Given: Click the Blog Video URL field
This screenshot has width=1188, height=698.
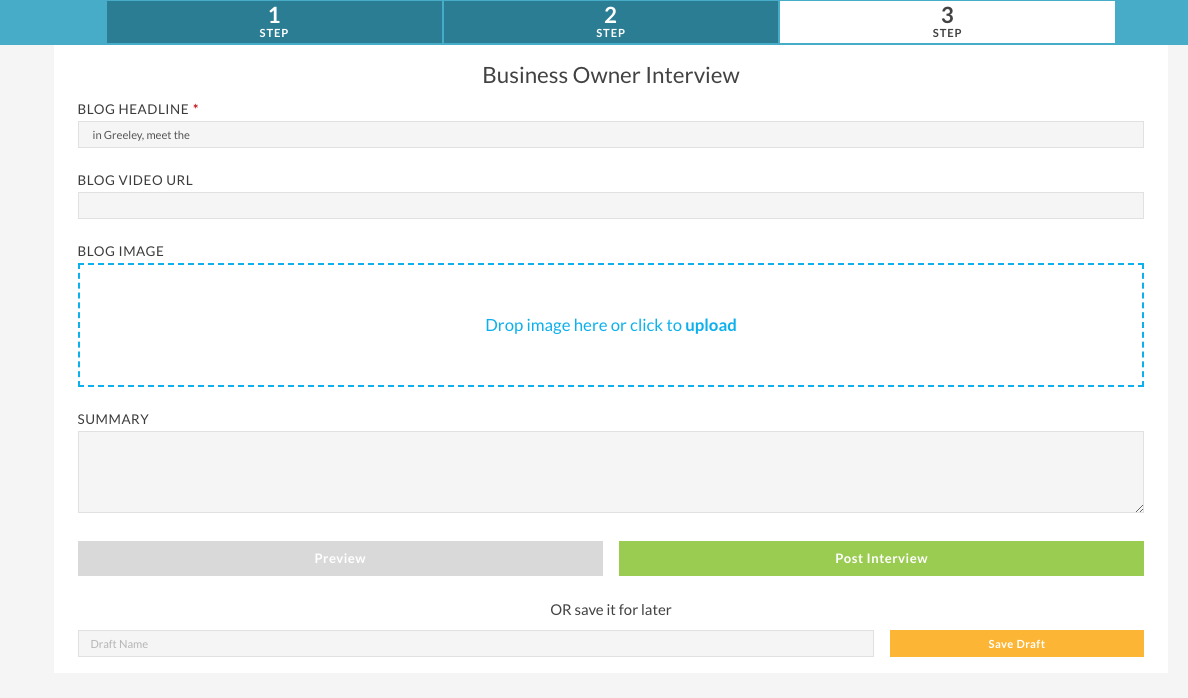Looking at the screenshot, I should pyautogui.click(x=611, y=205).
